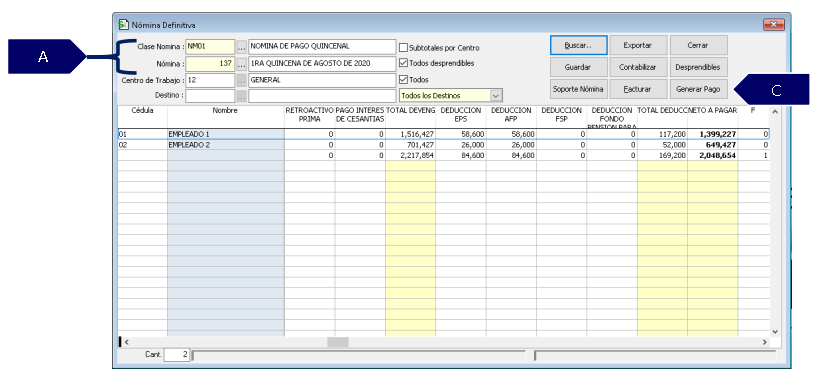
Task: Click the 1RA QUINCENA DE AGOSTO DE 2020 field
Action: [x=322, y=64]
